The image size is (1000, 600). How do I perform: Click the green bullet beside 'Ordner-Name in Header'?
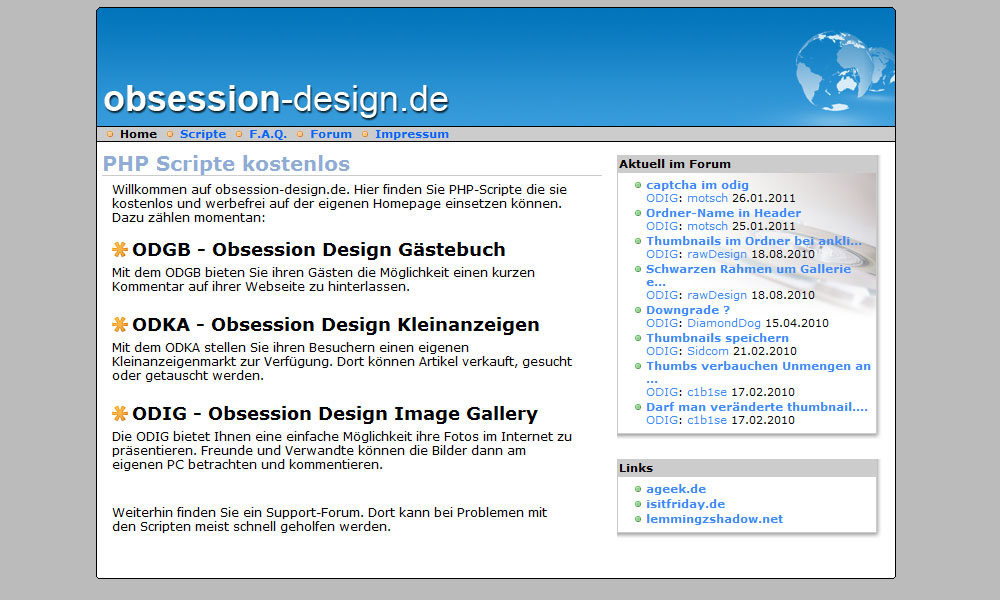point(638,213)
